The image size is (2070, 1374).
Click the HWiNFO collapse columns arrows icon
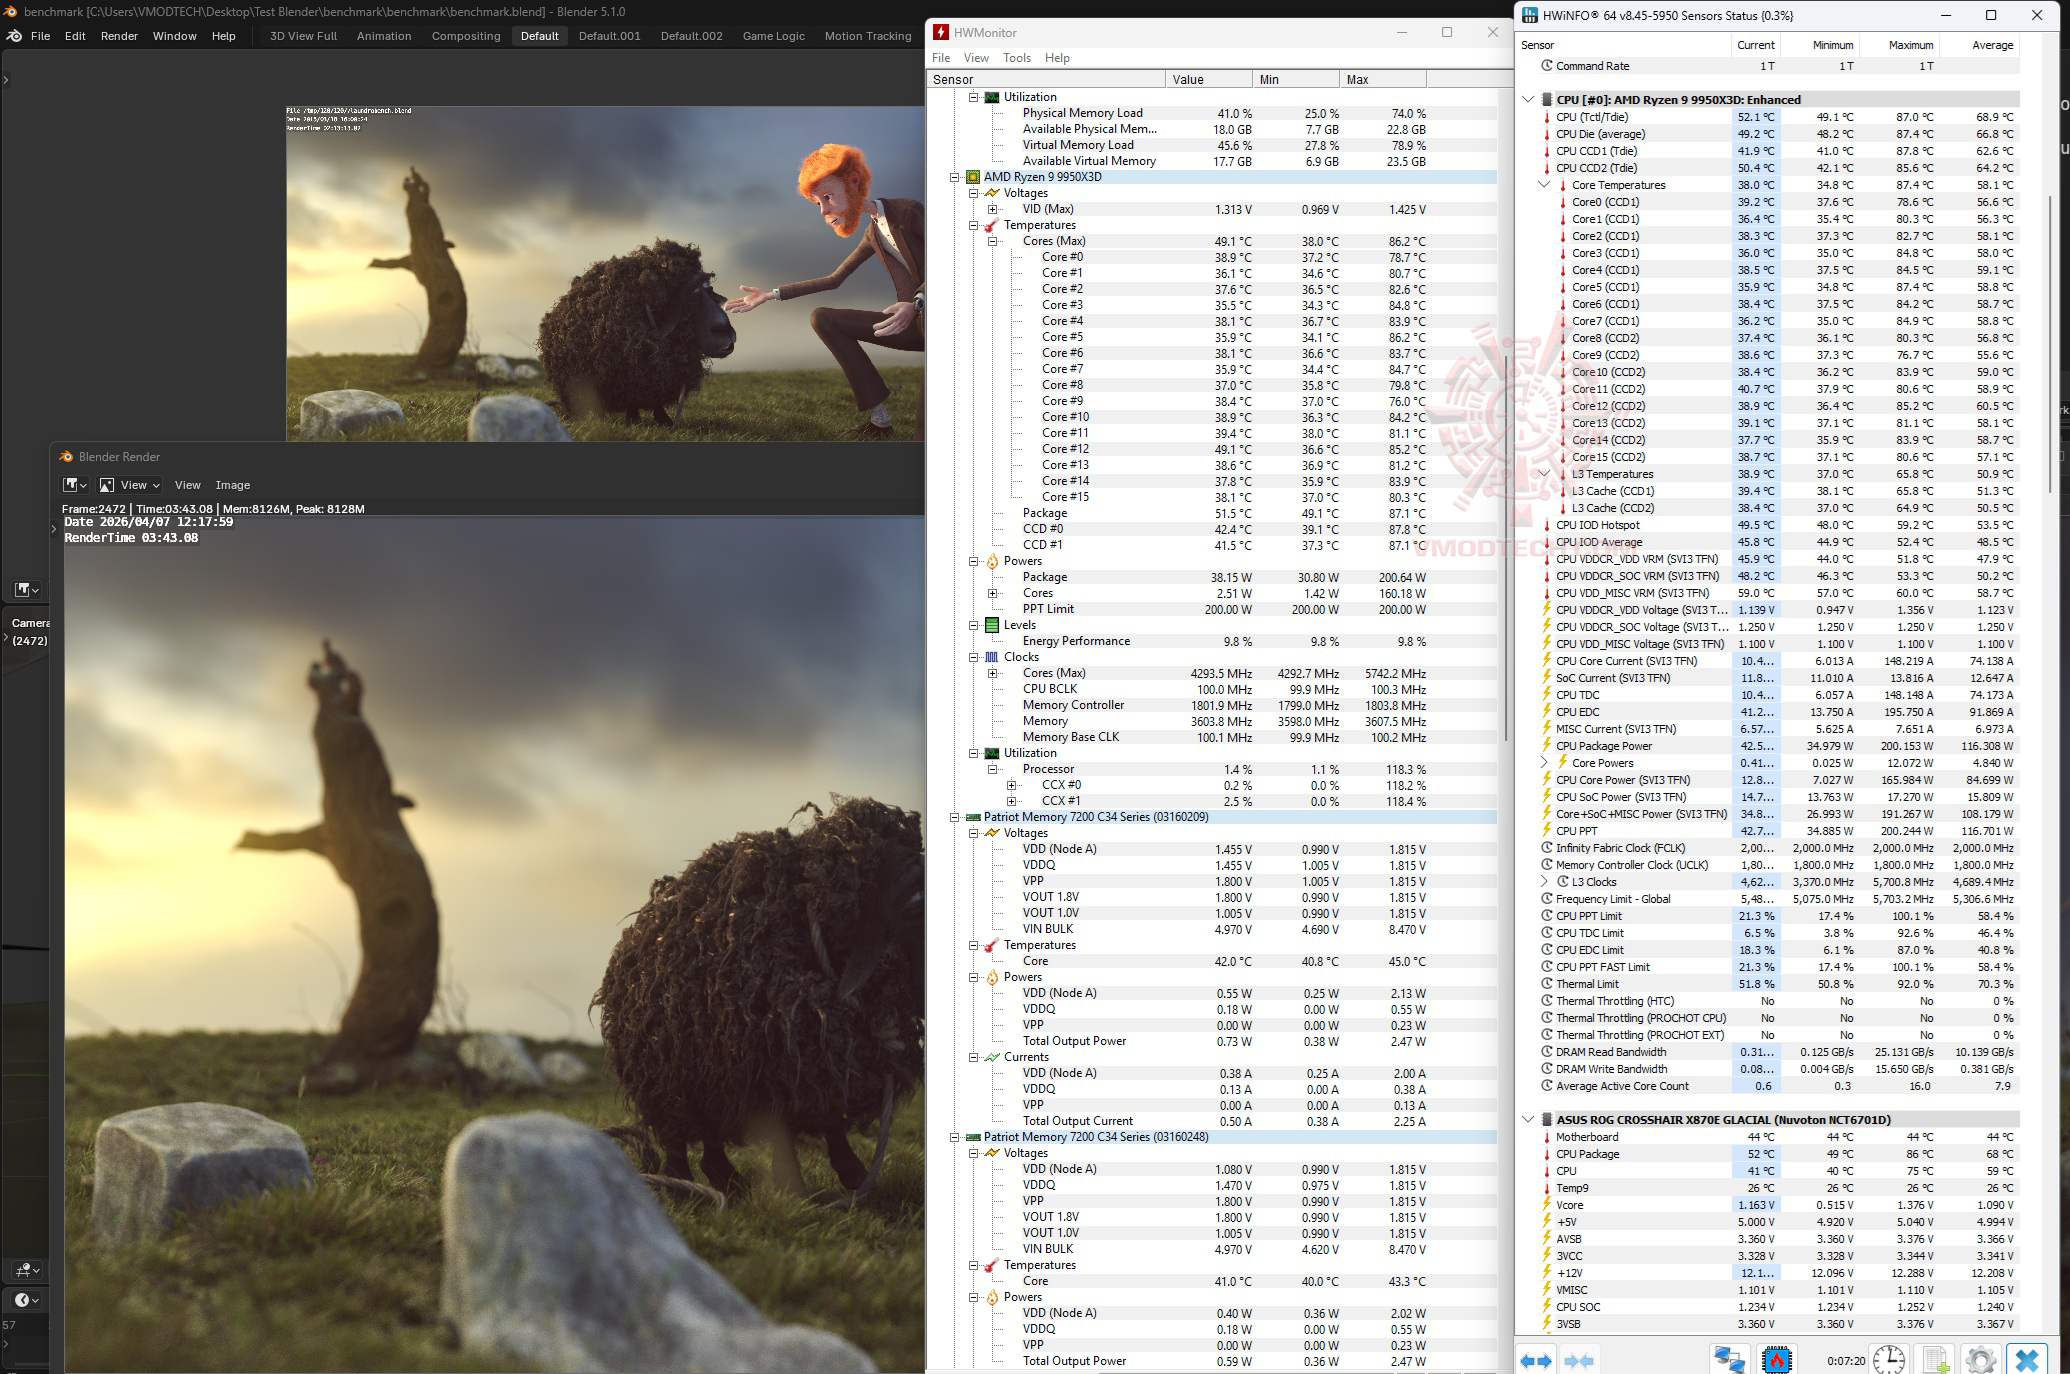point(1578,1360)
